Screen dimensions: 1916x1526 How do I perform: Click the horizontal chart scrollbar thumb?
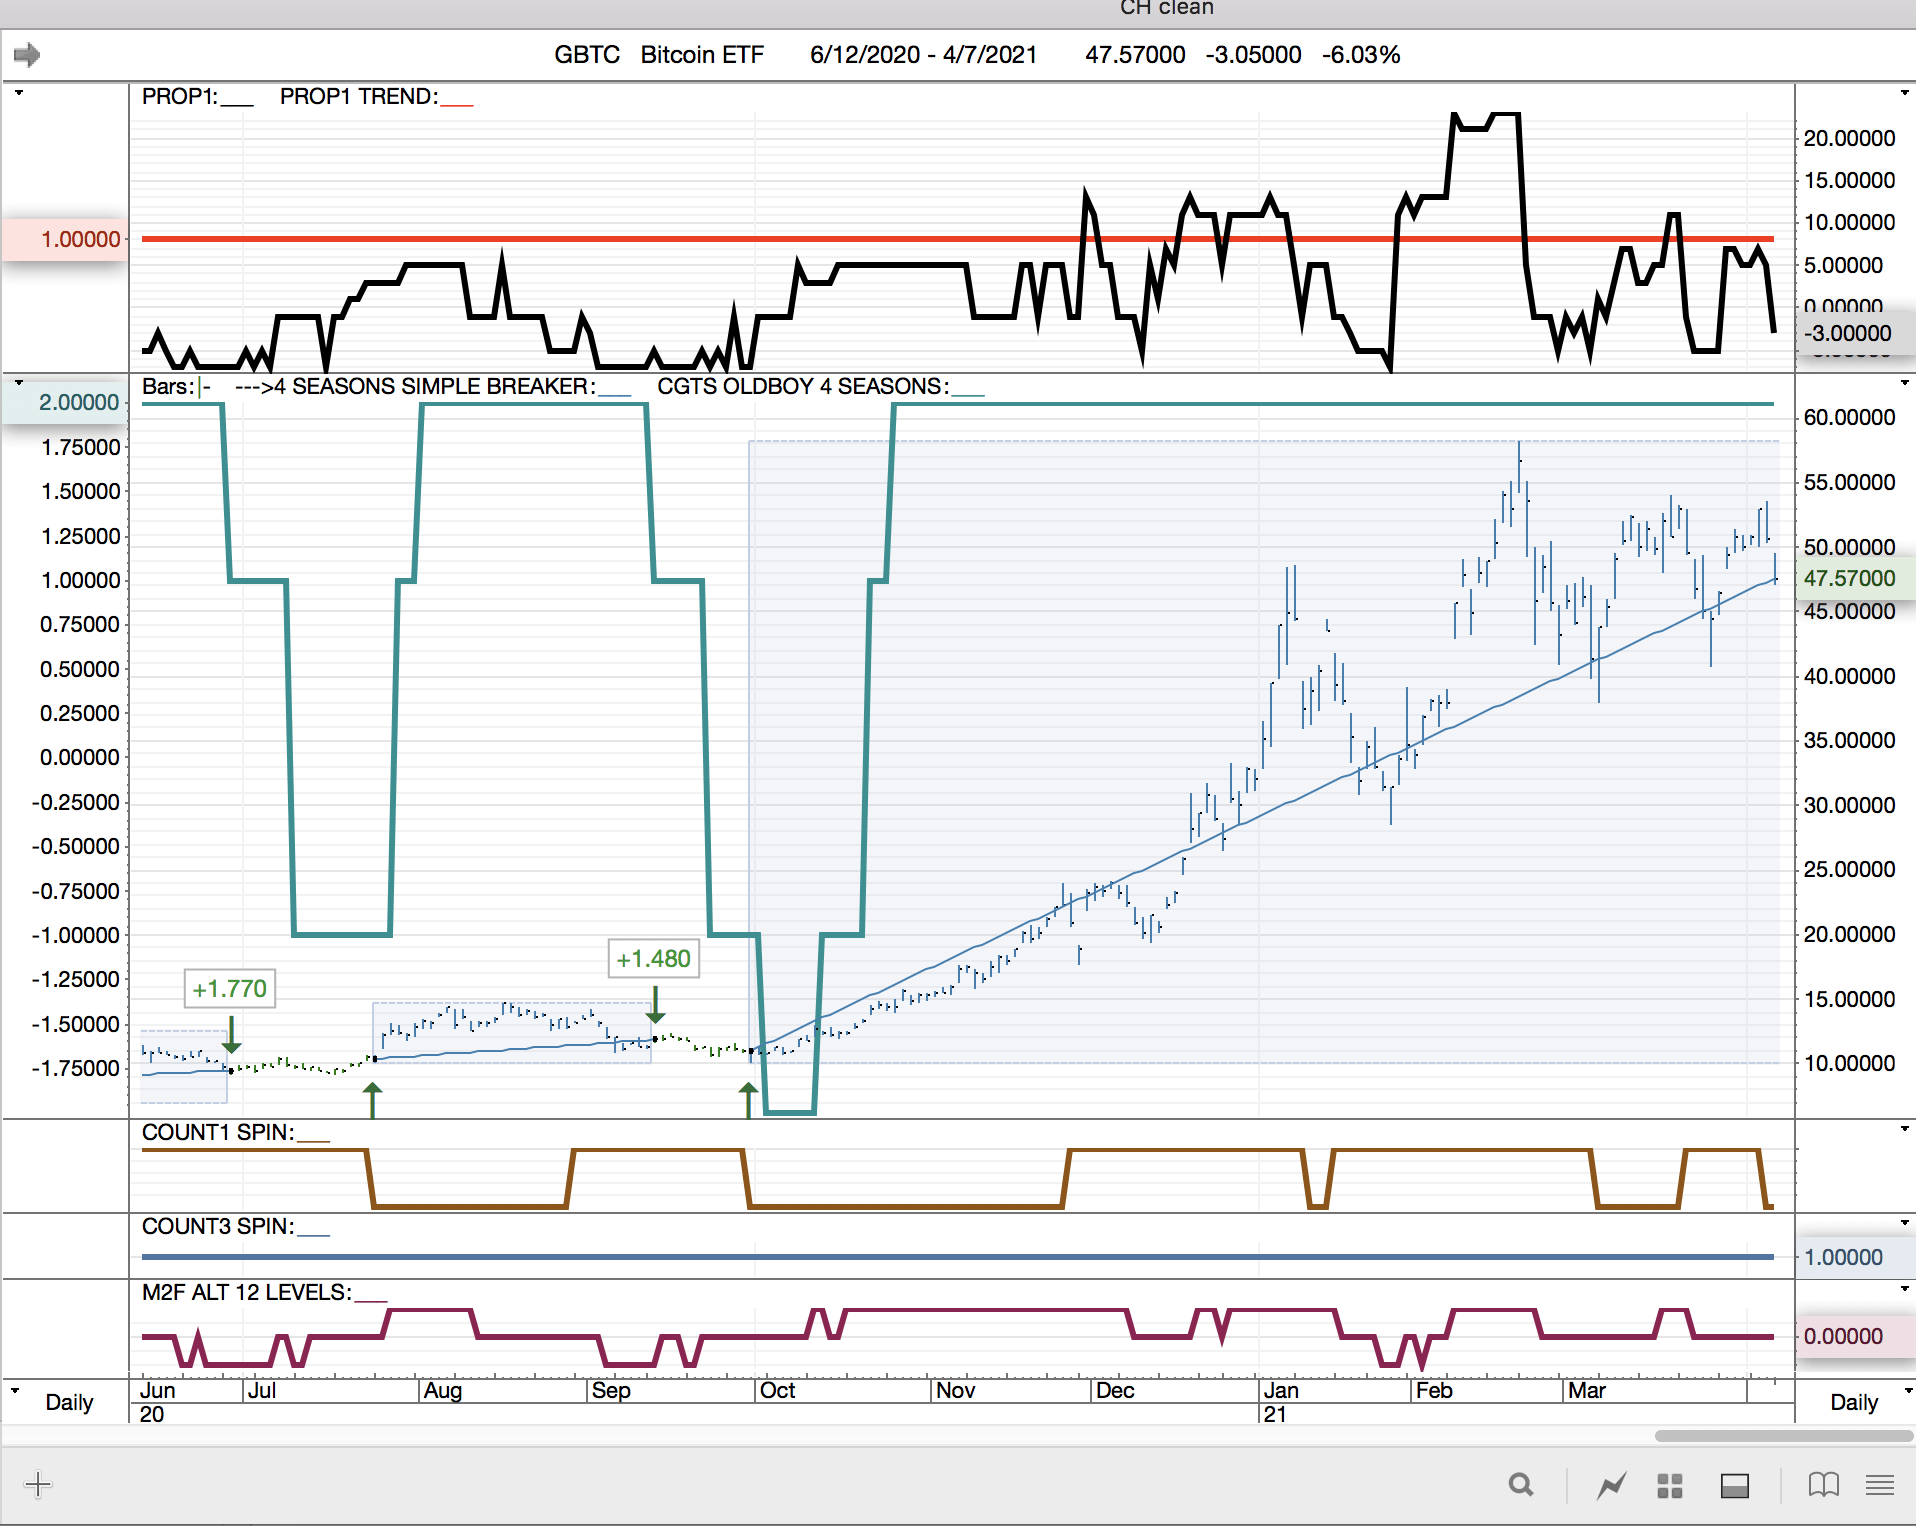[x=1784, y=1436]
